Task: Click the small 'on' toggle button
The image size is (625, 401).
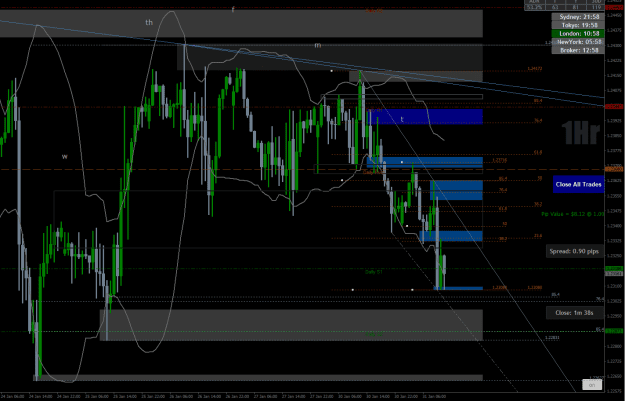Action: 592,385
